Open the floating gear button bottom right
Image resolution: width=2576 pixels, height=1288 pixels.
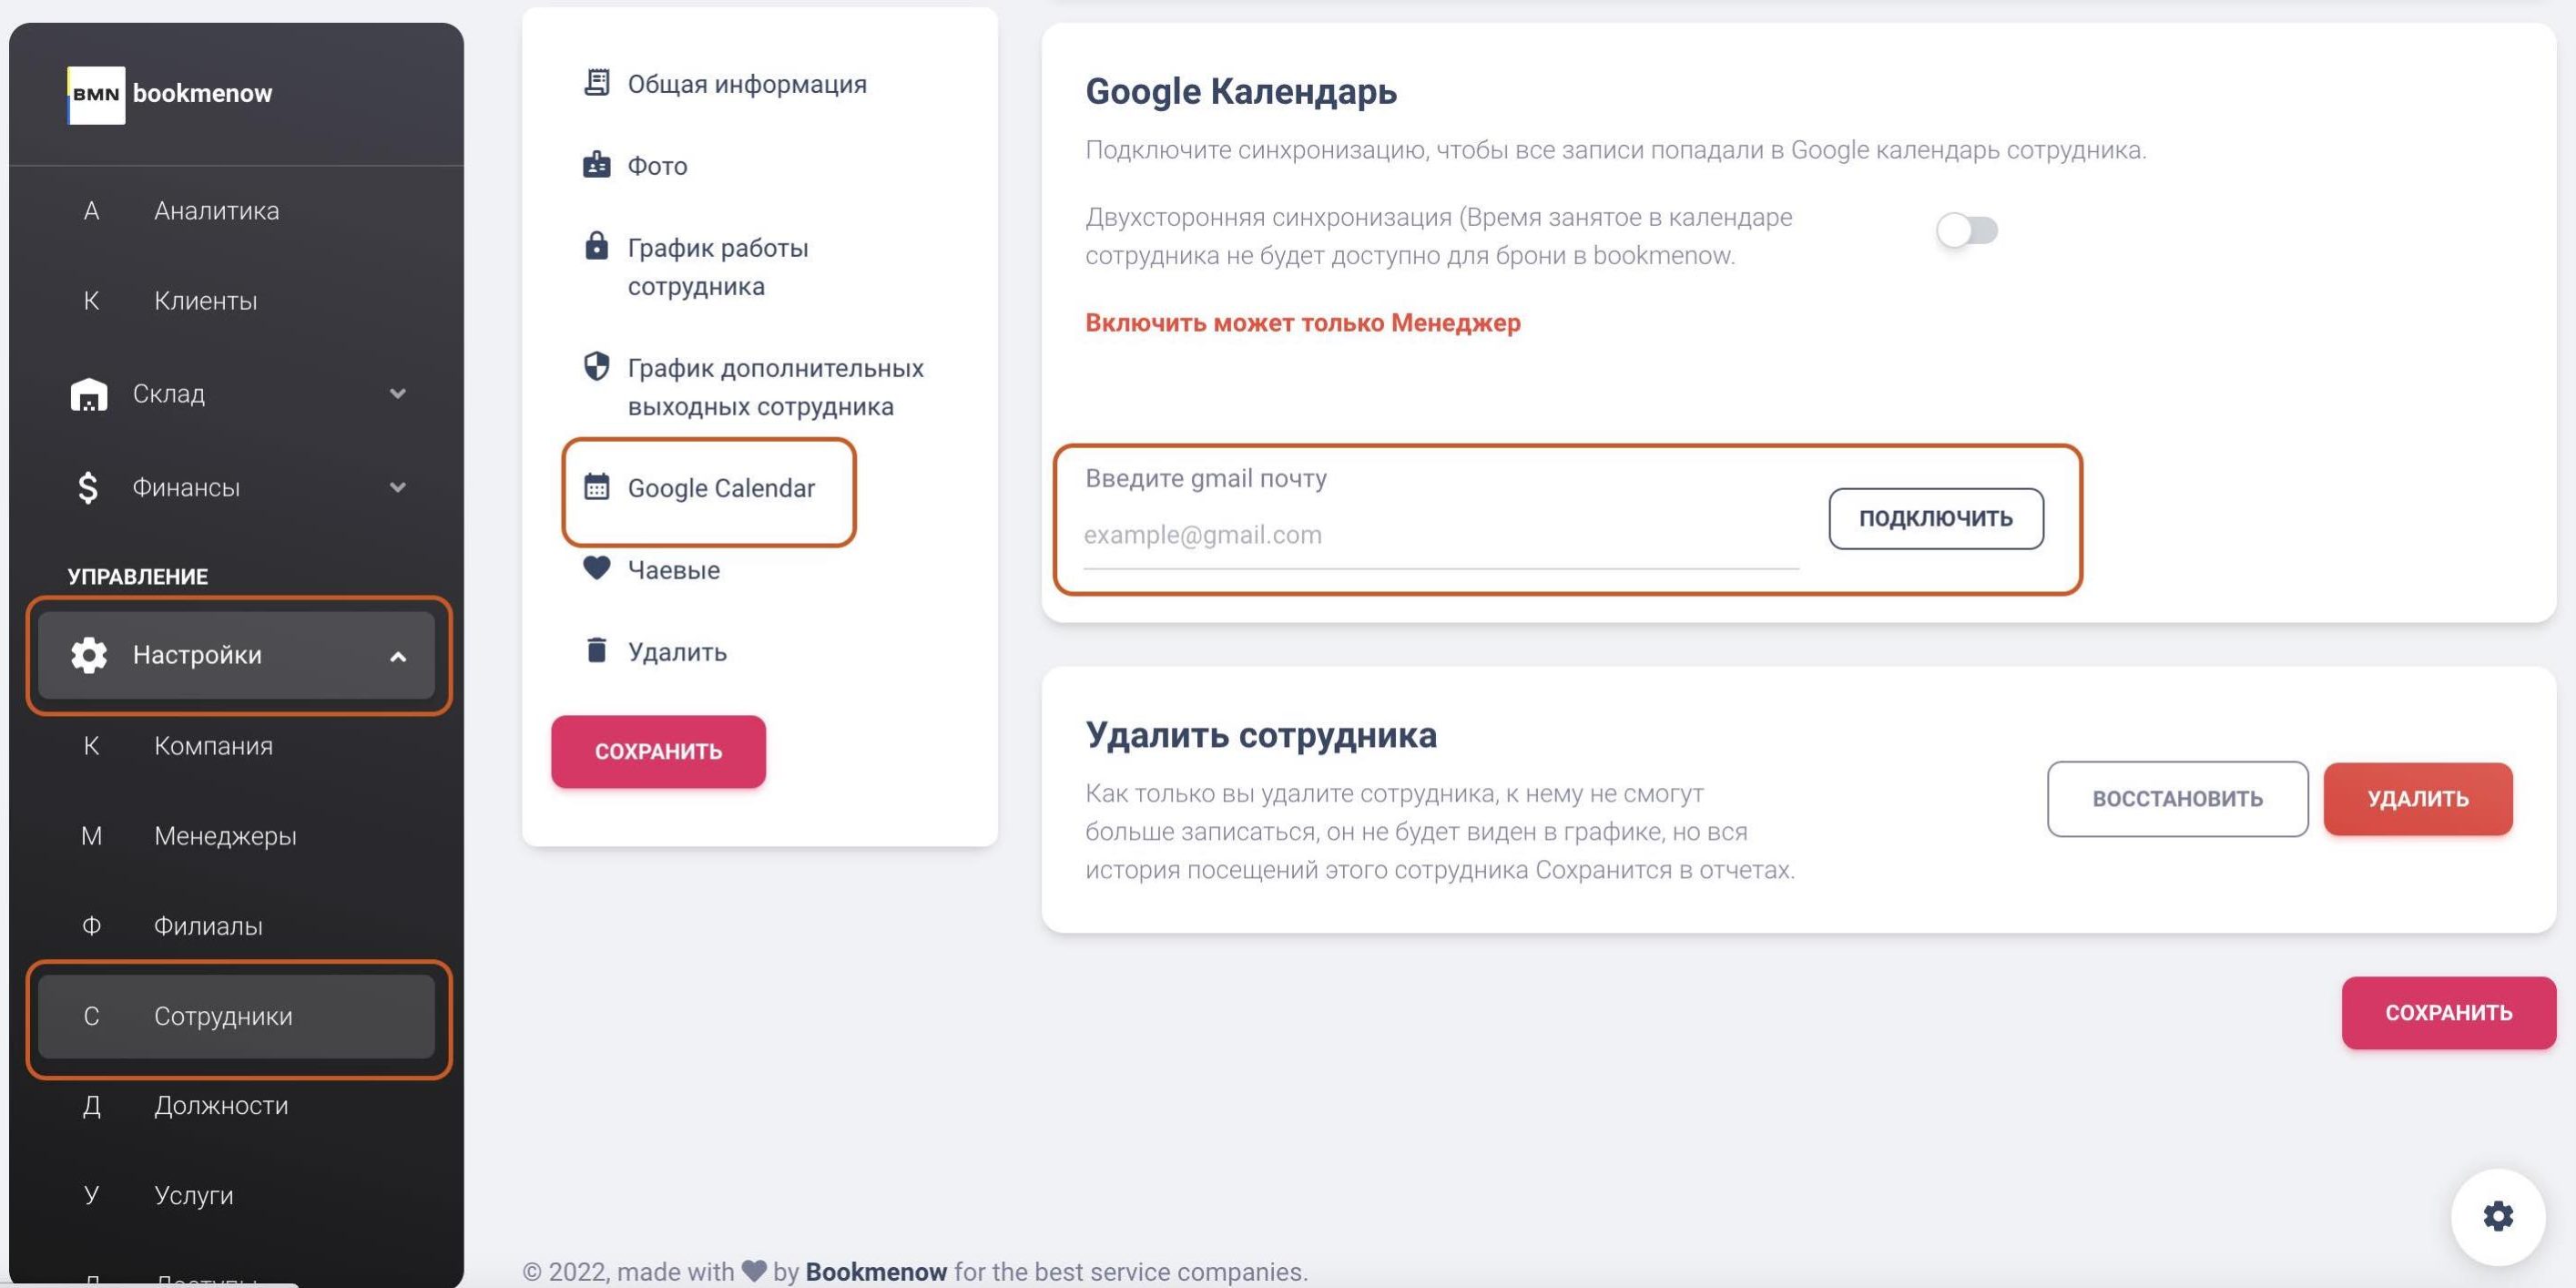pos(2497,1216)
